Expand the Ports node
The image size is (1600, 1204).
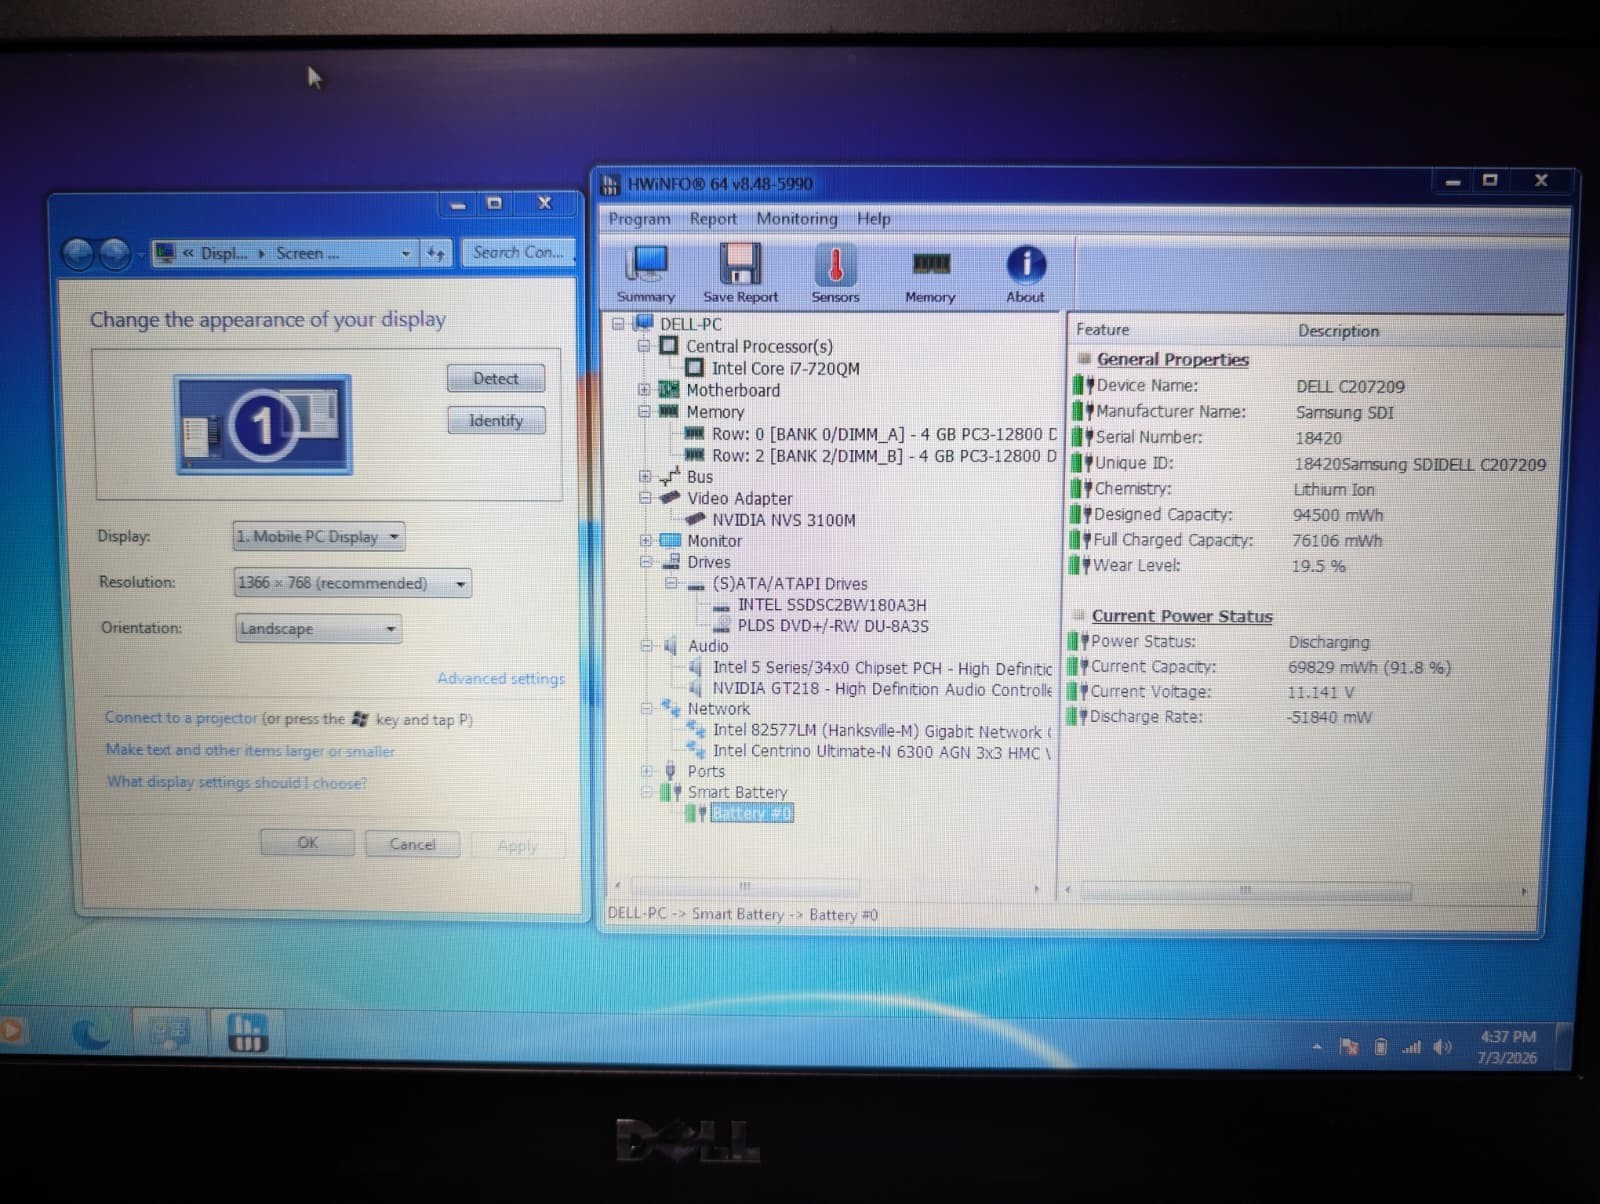(647, 771)
